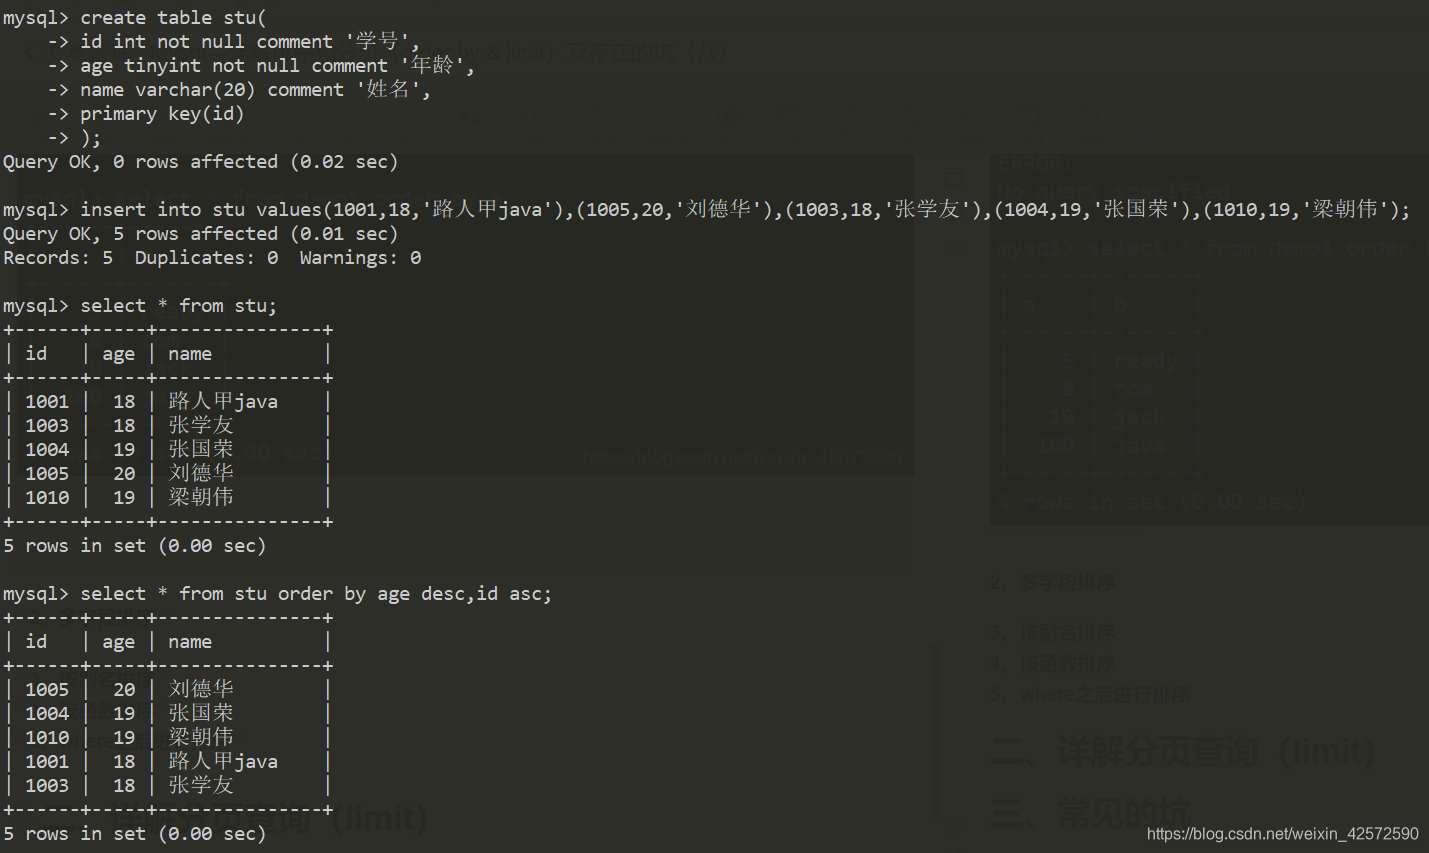Click the 'select * from stu;' command

point(178,306)
